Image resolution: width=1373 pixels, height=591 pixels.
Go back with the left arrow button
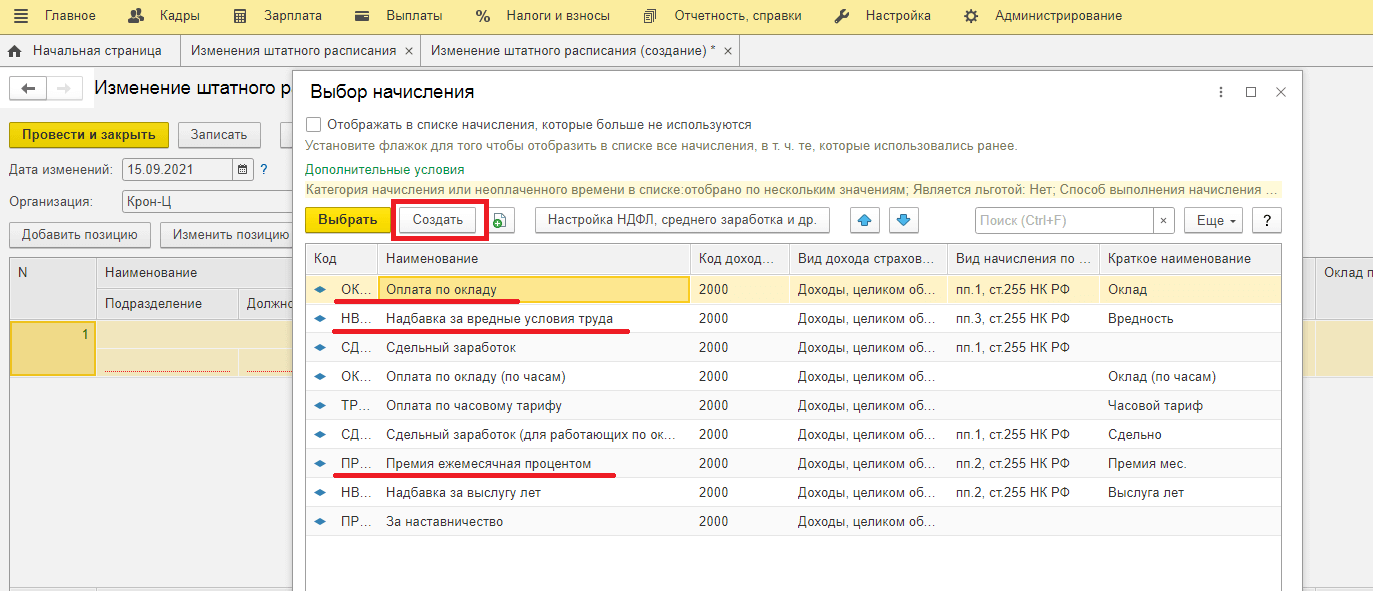(28, 89)
